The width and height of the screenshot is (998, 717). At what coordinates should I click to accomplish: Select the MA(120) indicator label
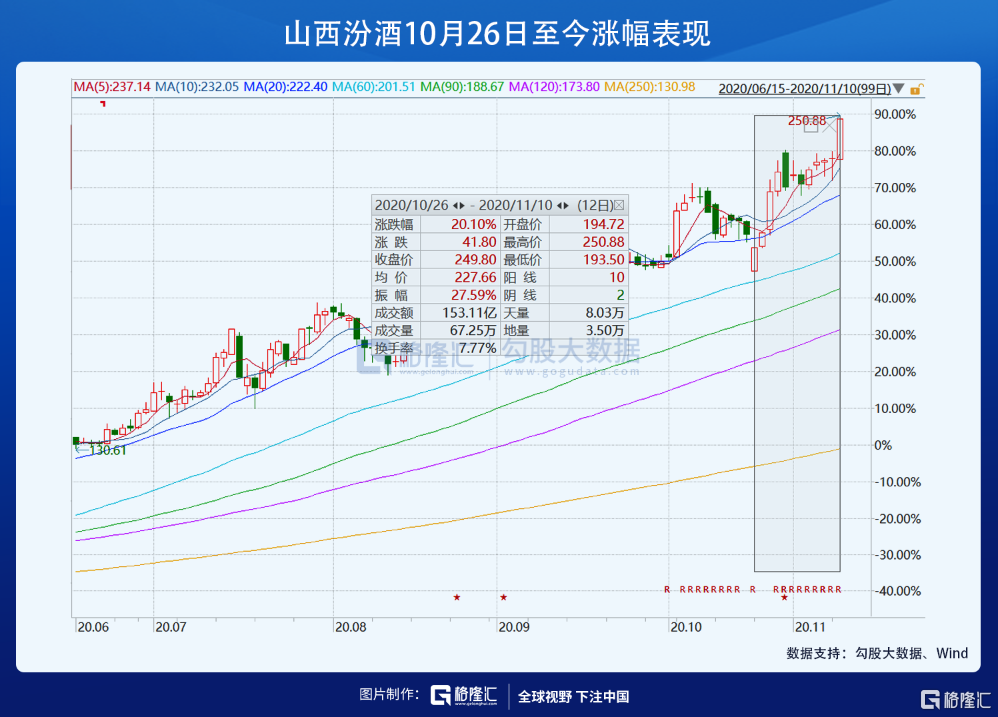click(556, 87)
